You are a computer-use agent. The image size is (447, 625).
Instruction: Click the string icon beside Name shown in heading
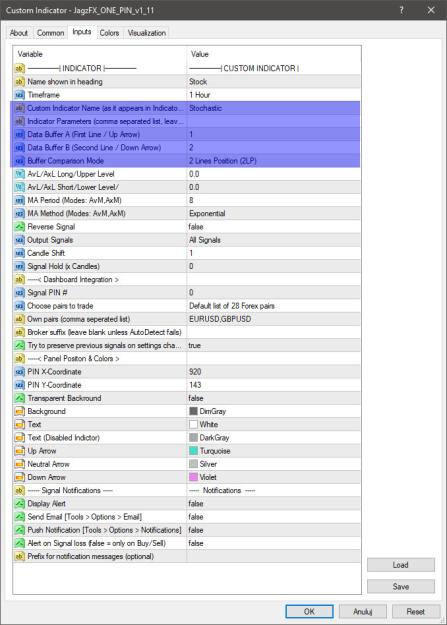[x=20, y=82]
